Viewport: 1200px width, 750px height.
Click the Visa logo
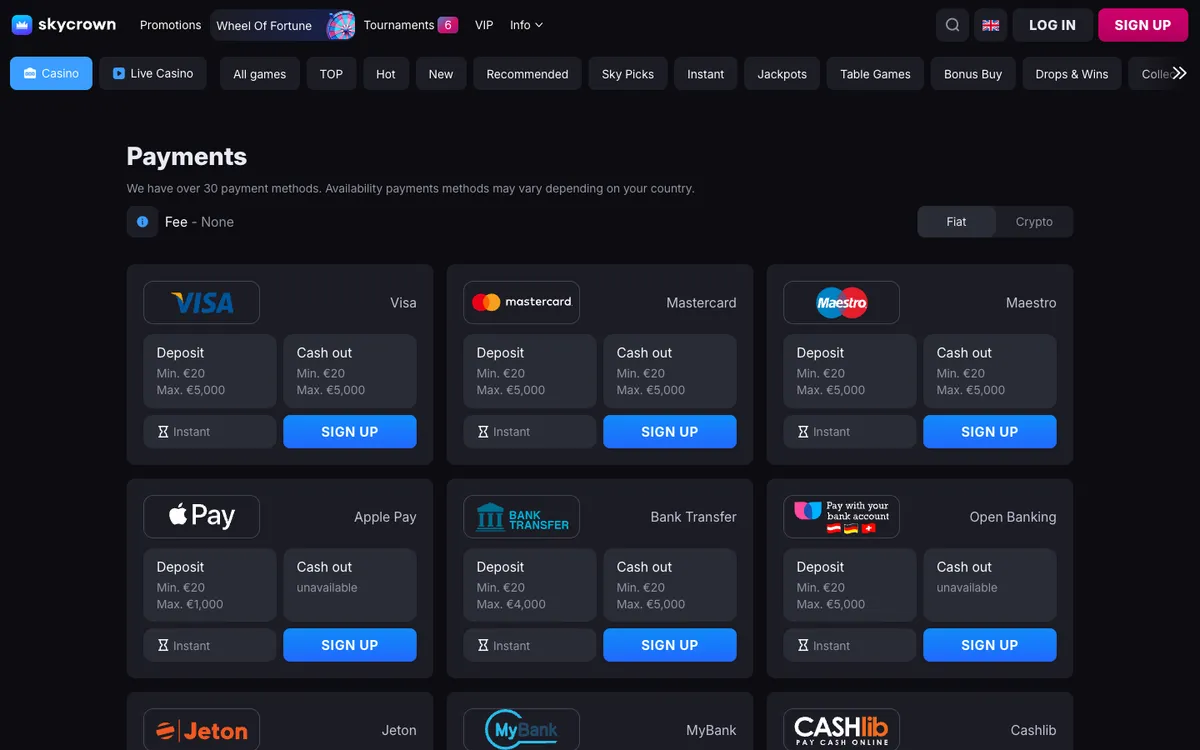201,302
